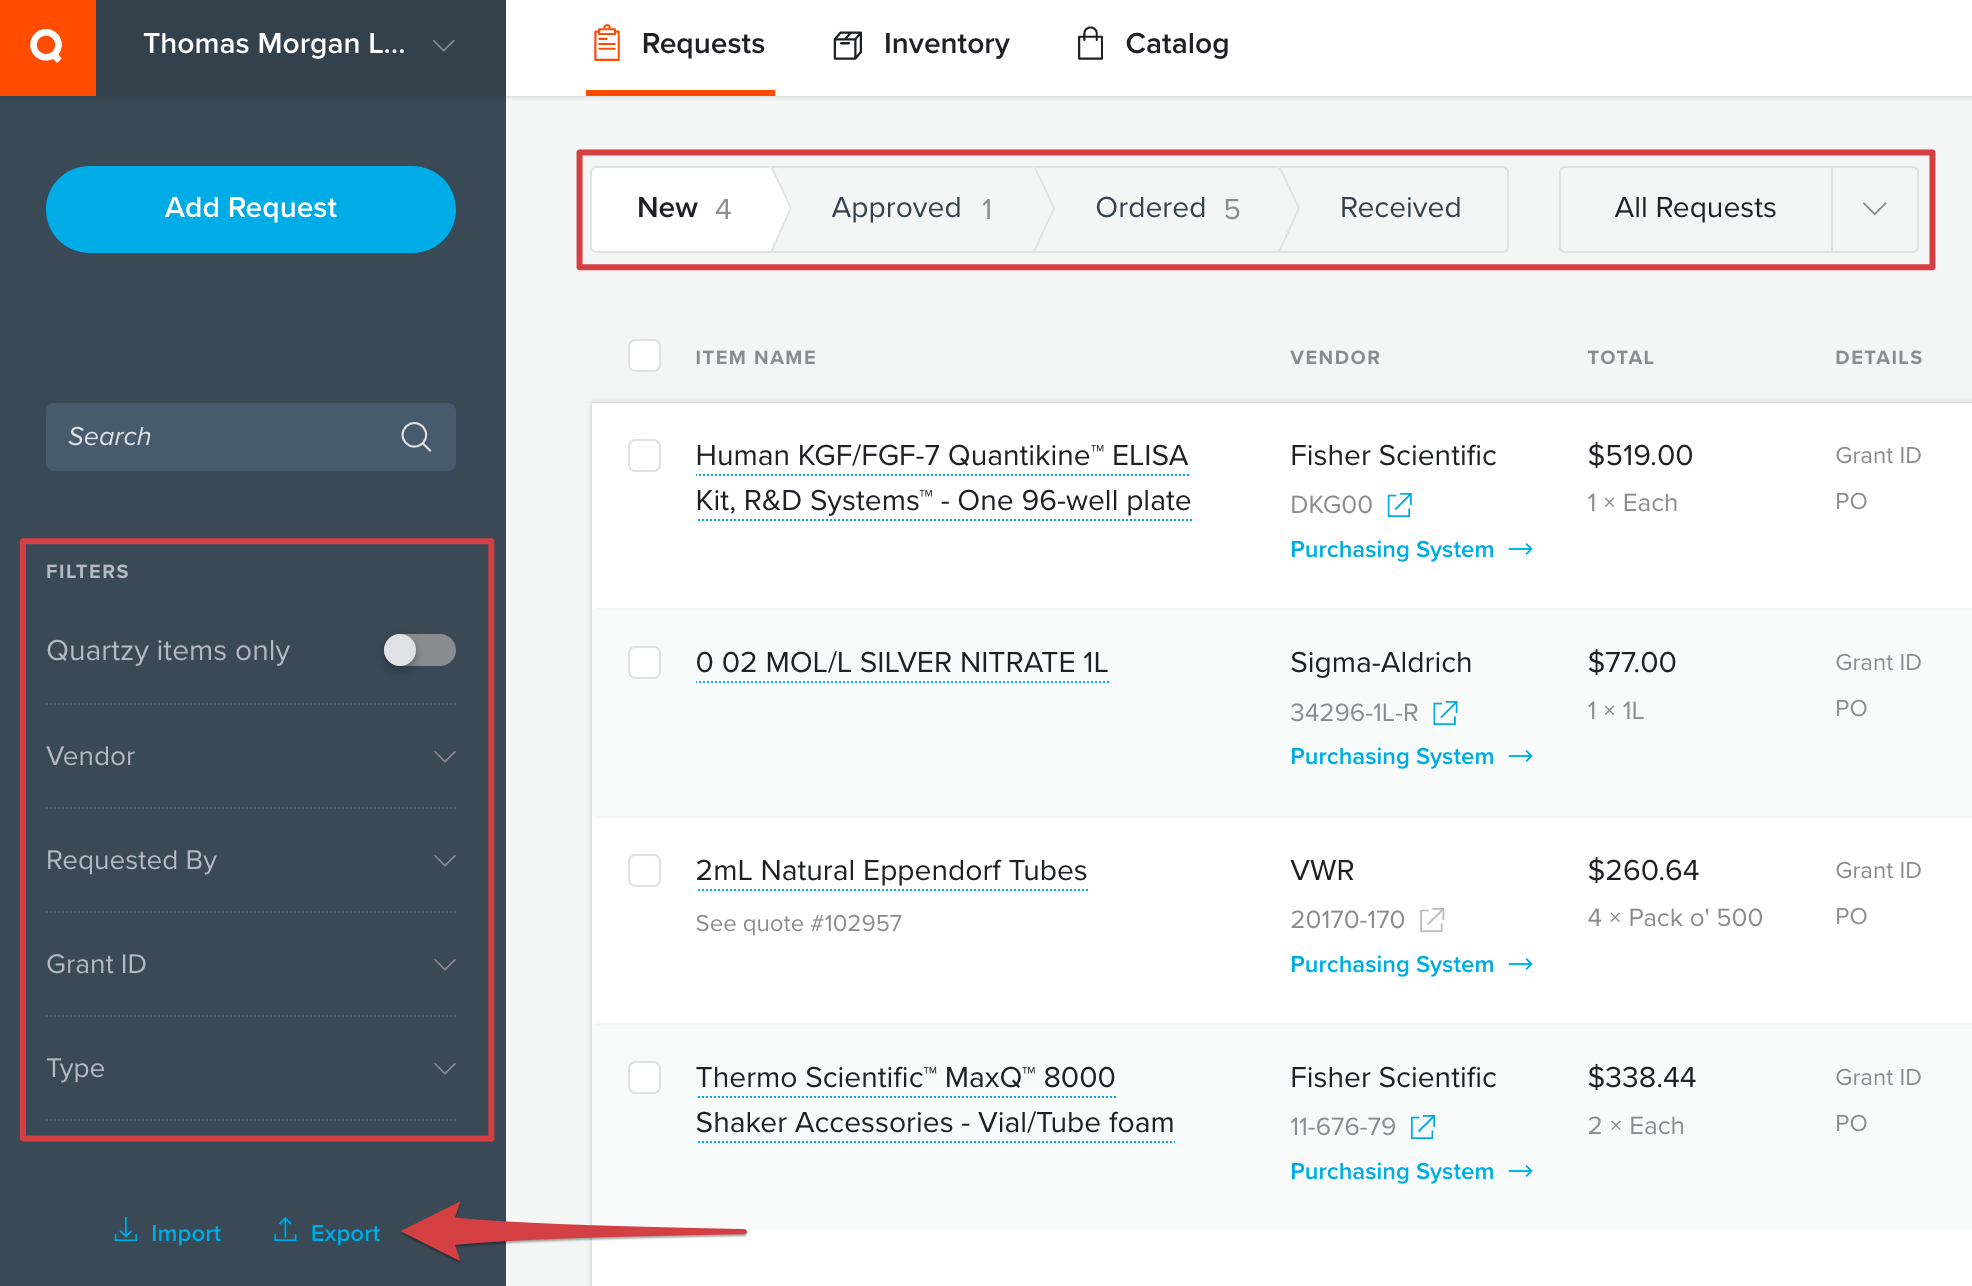Switch to the Requests tab
1972x1286 pixels.
click(x=680, y=45)
